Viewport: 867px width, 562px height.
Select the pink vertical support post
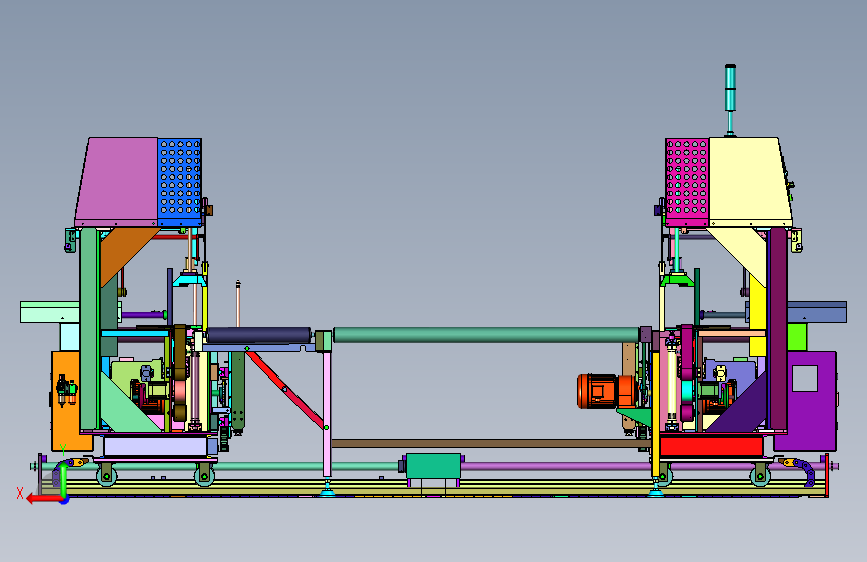327,413
